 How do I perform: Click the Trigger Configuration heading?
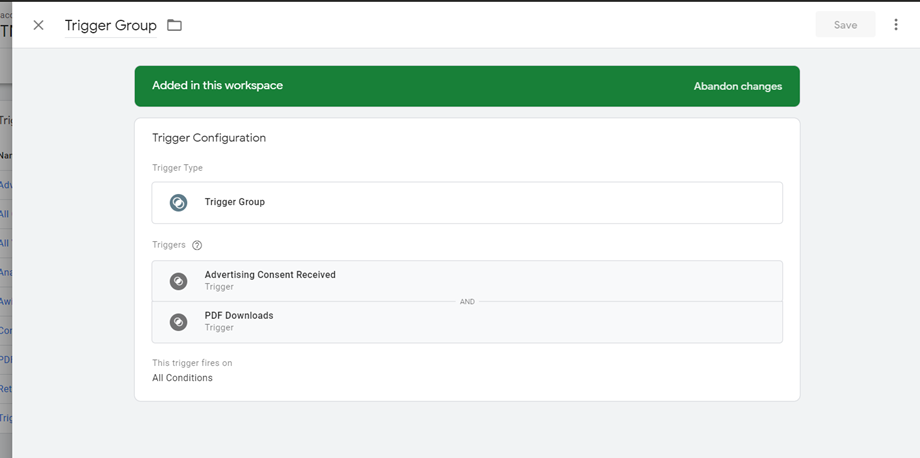tap(209, 138)
